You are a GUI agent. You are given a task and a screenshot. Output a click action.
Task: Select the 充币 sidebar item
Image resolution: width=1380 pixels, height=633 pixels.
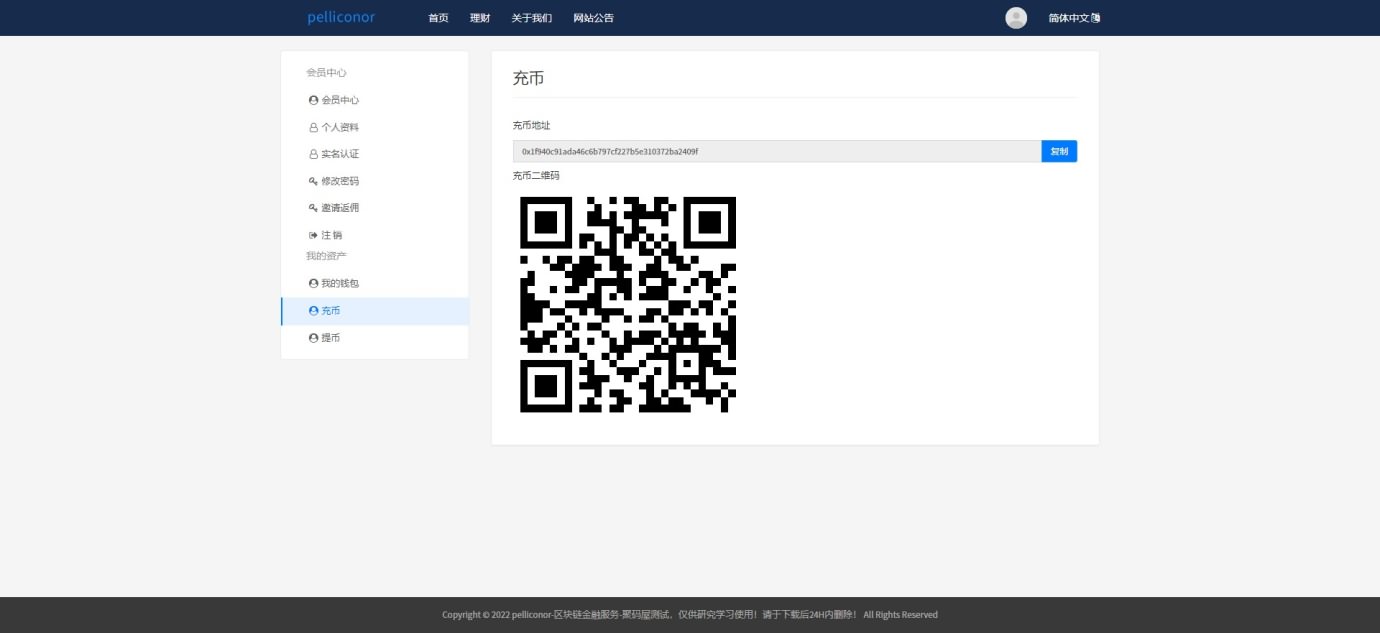click(375, 311)
